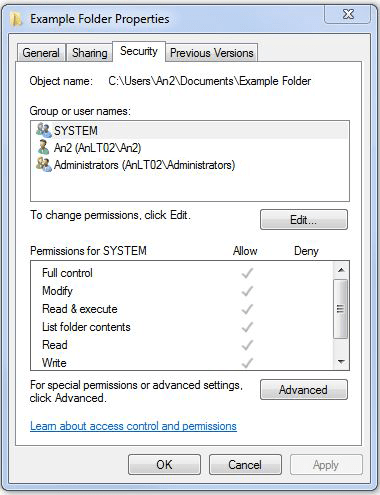380x495 pixels.
Task: Open the Sharing tab
Action: point(89,53)
